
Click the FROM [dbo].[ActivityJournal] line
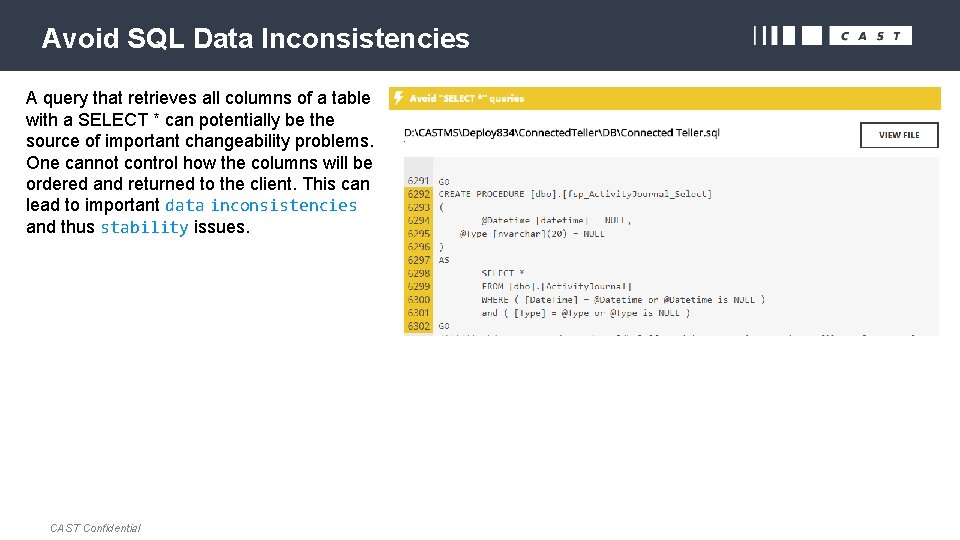pos(556,286)
